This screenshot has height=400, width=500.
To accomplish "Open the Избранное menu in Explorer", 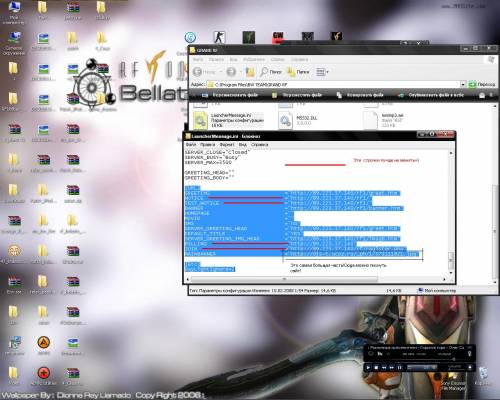I will (x=254, y=59).
